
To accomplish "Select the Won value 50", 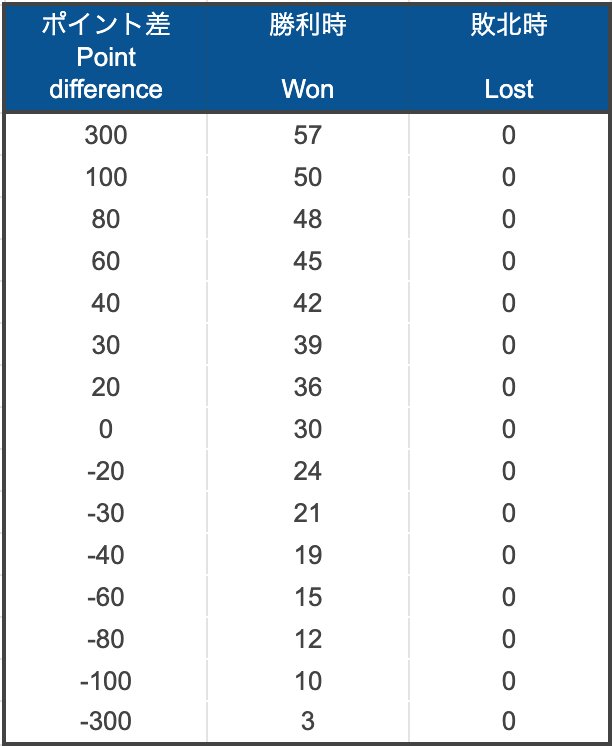I will 308,177.
